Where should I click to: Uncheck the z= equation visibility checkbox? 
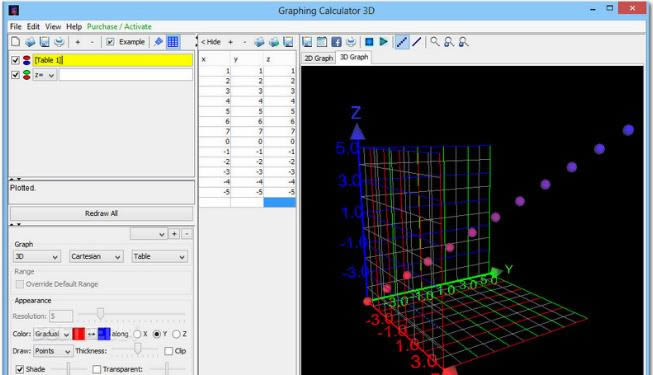[x=15, y=75]
